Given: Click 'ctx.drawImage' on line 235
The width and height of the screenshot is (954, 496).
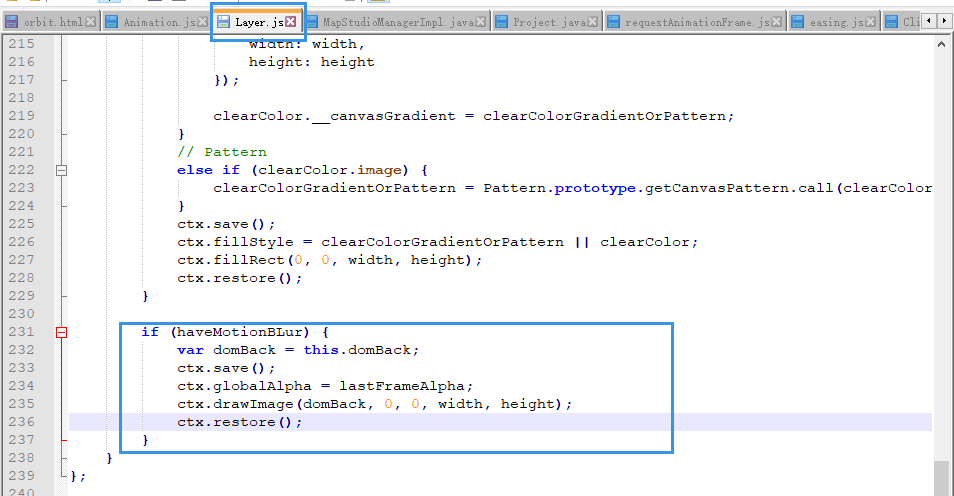Looking at the screenshot, I should point(235,404).
